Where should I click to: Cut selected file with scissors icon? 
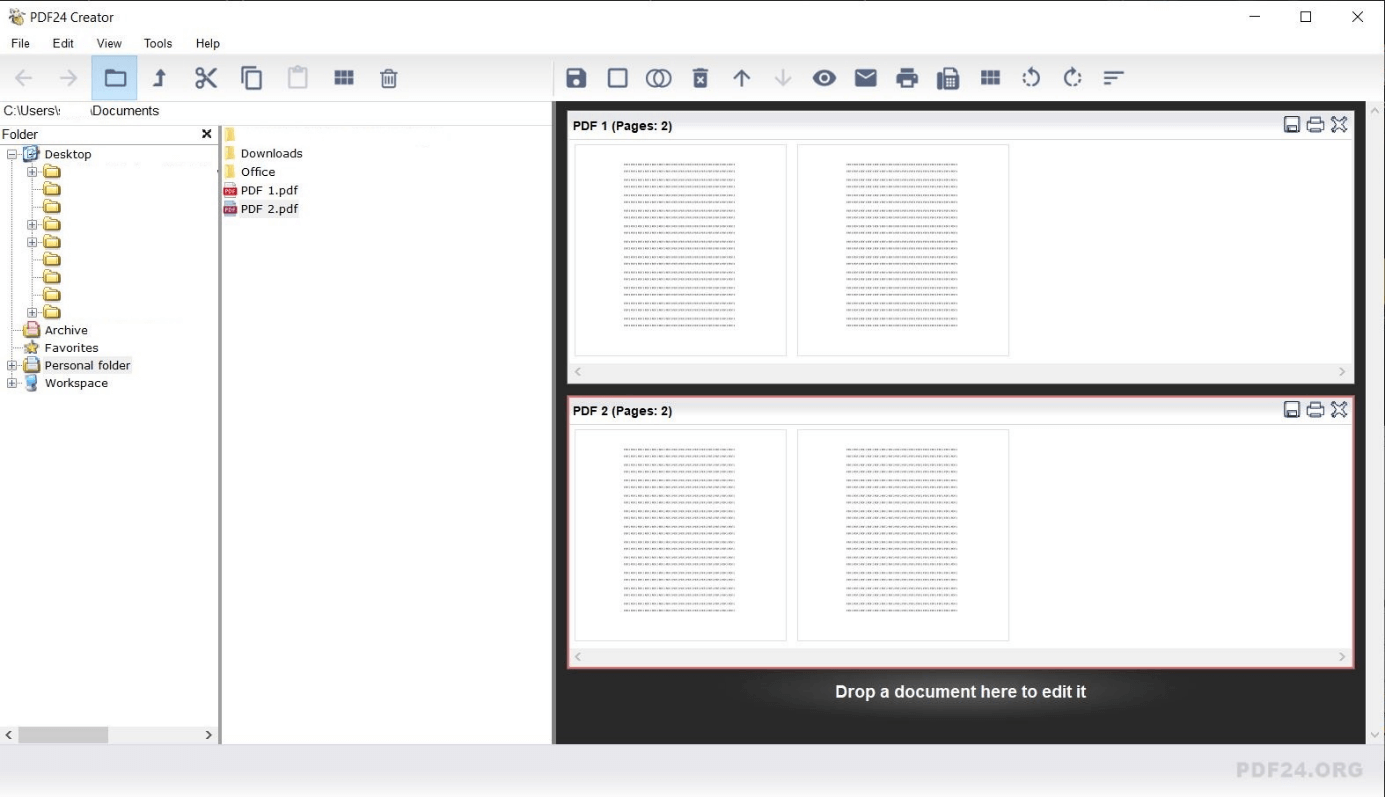(206, 78)
